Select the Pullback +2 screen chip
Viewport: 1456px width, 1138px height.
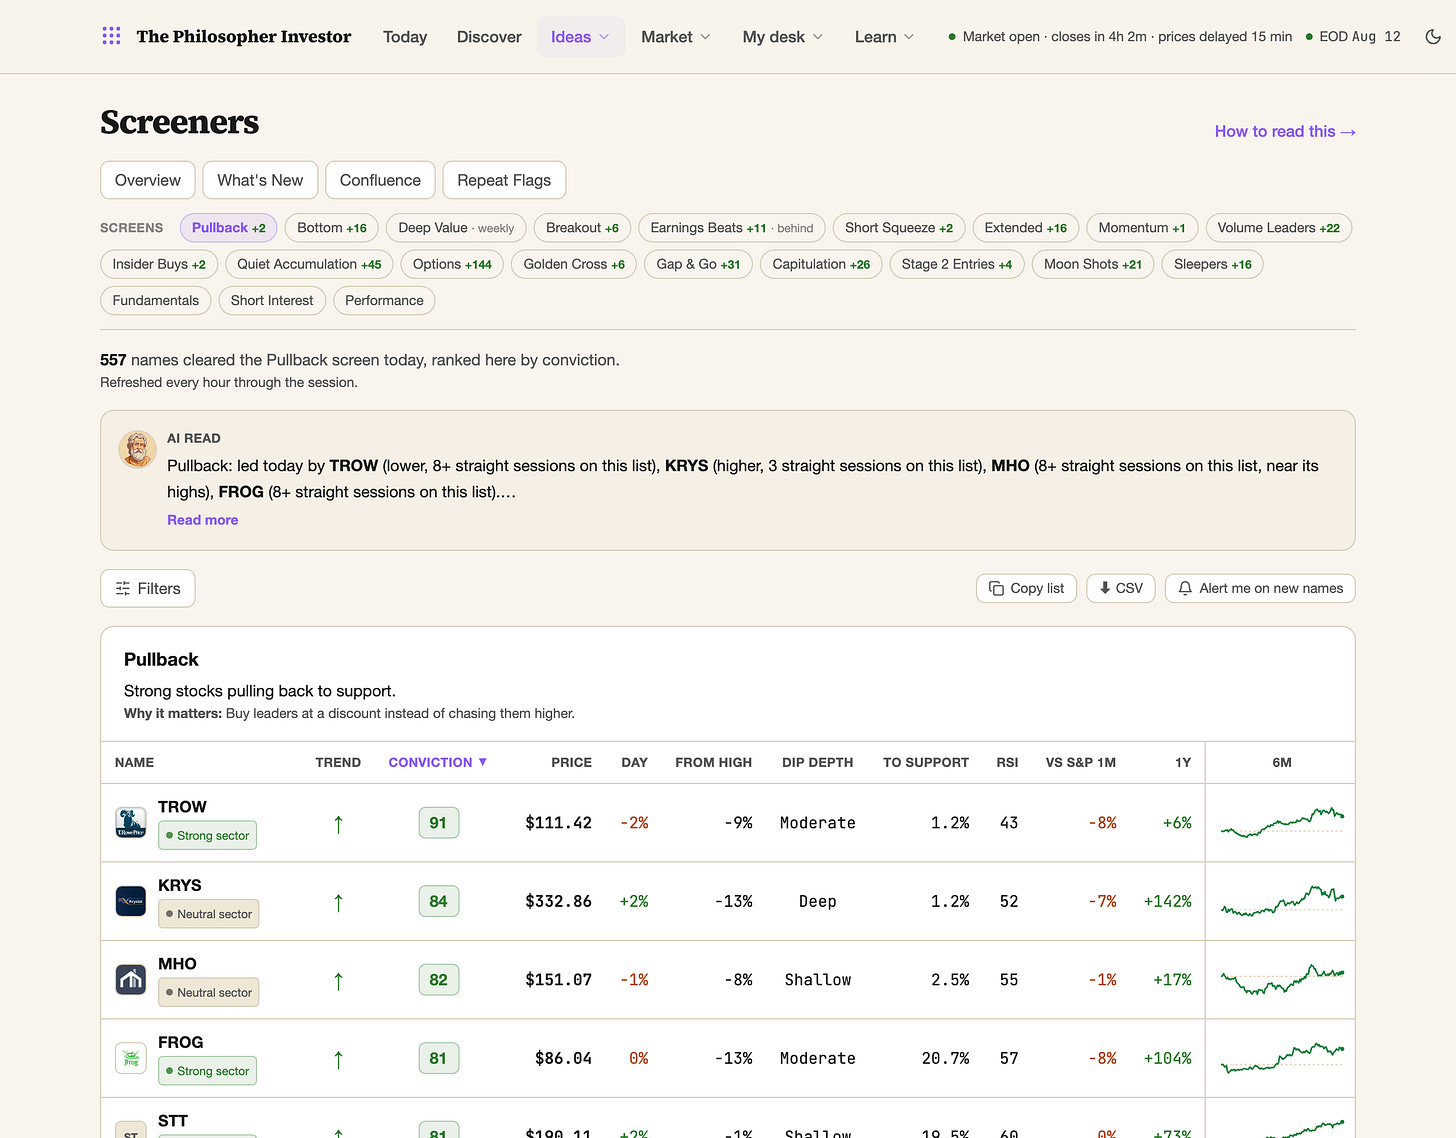tap(229, 228)
